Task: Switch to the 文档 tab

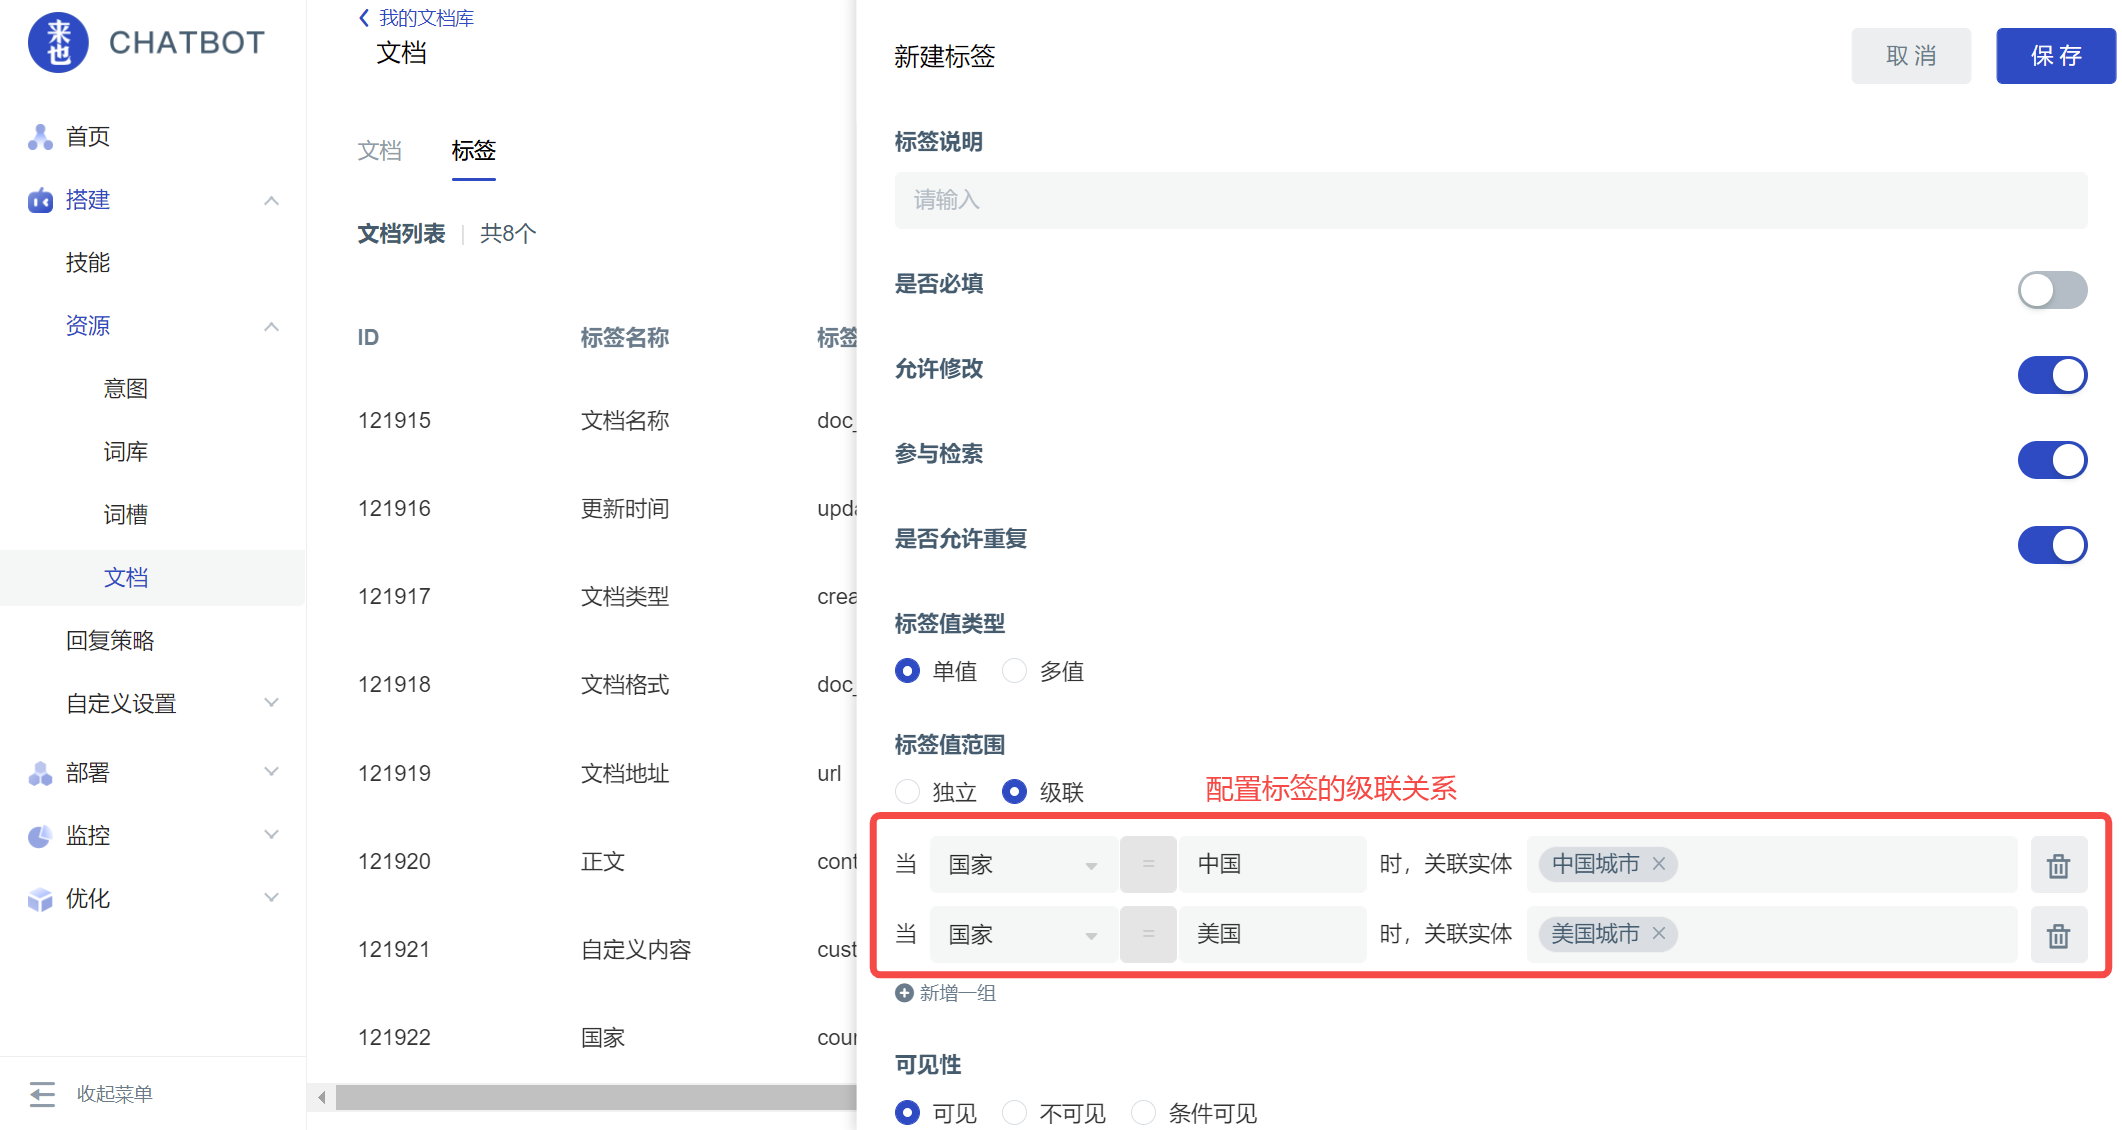Action: [x=380, y=151]
